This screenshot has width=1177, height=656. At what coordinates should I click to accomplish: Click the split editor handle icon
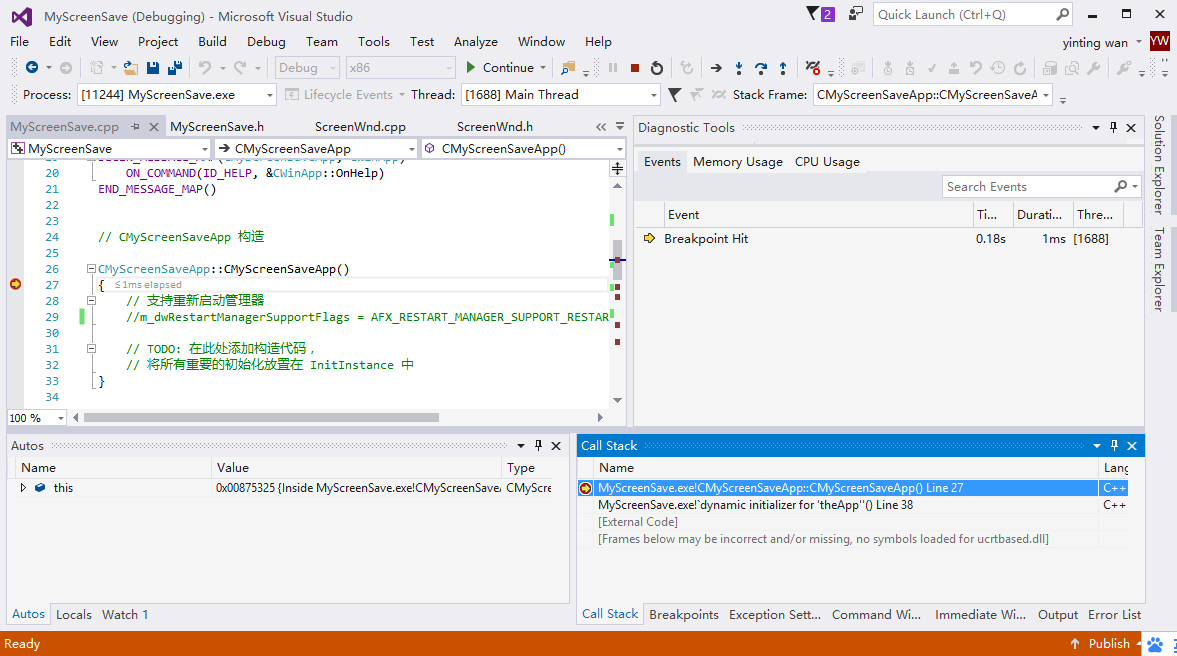click(x=617, y=169)
